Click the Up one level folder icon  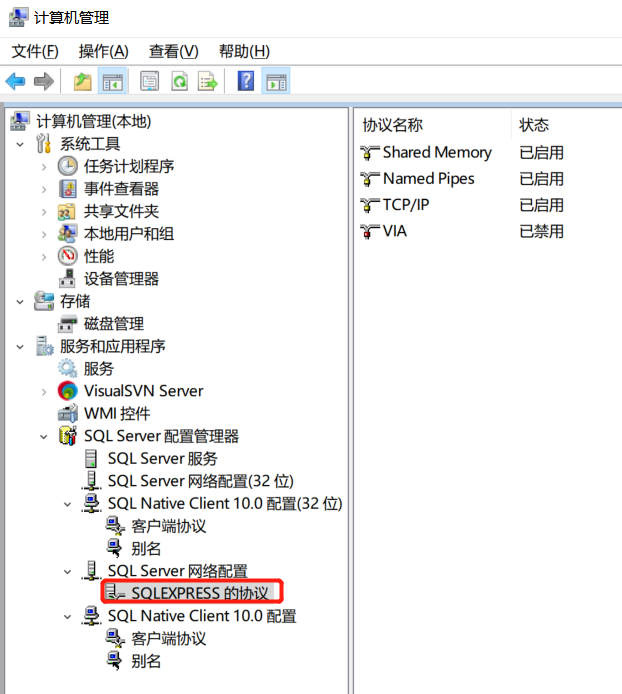82,82
